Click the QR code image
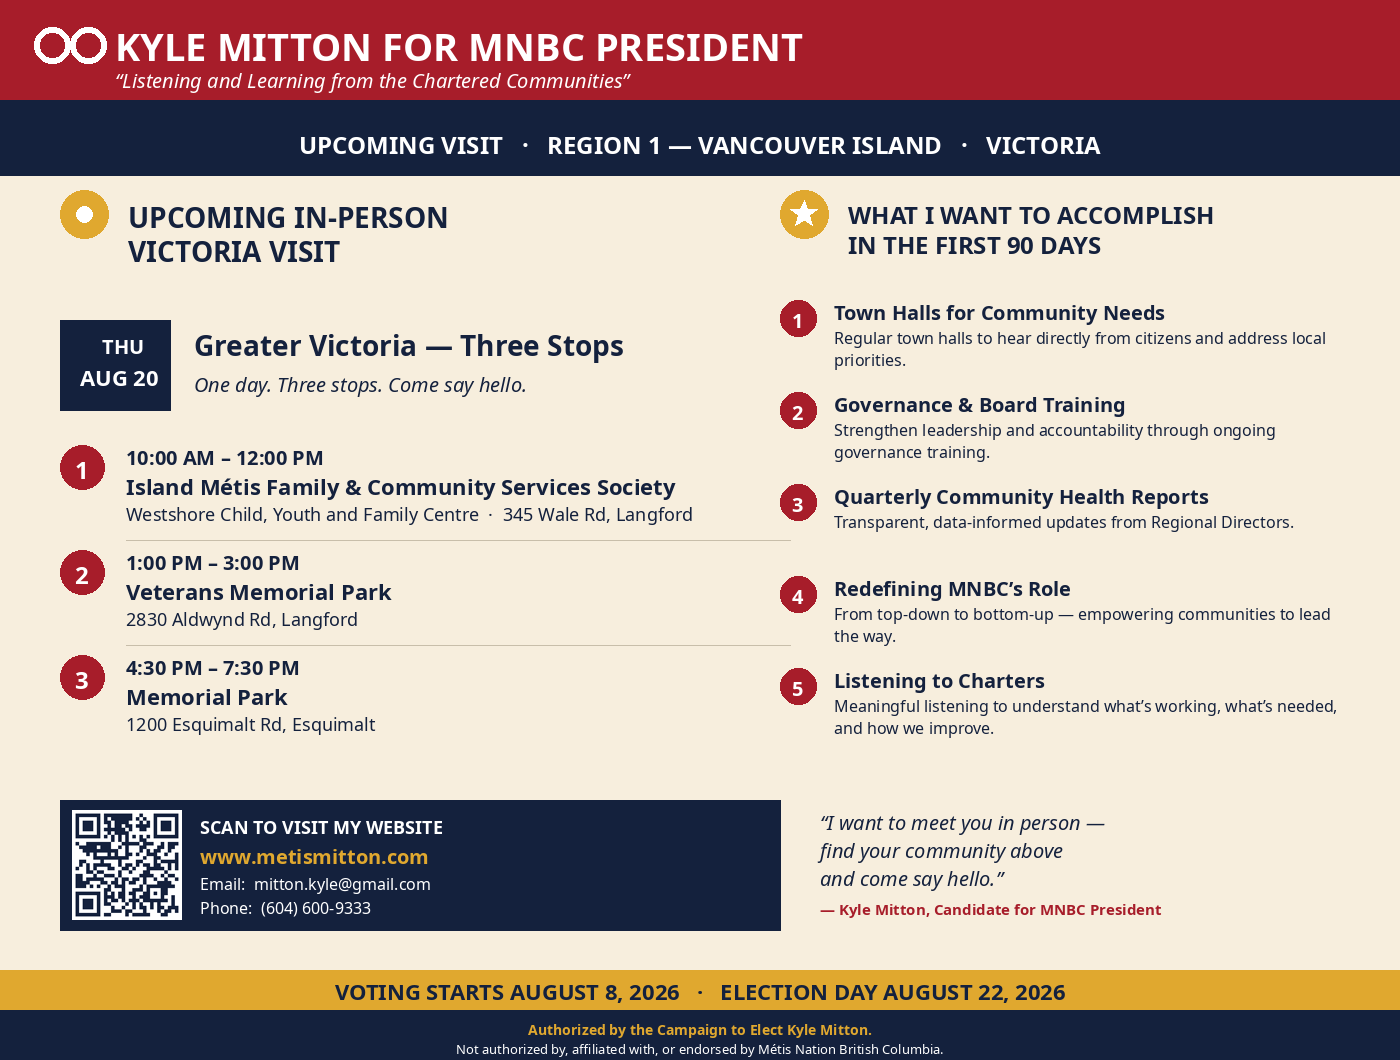This screenshot has height=1060, width=1400. (x=127, y=865)
